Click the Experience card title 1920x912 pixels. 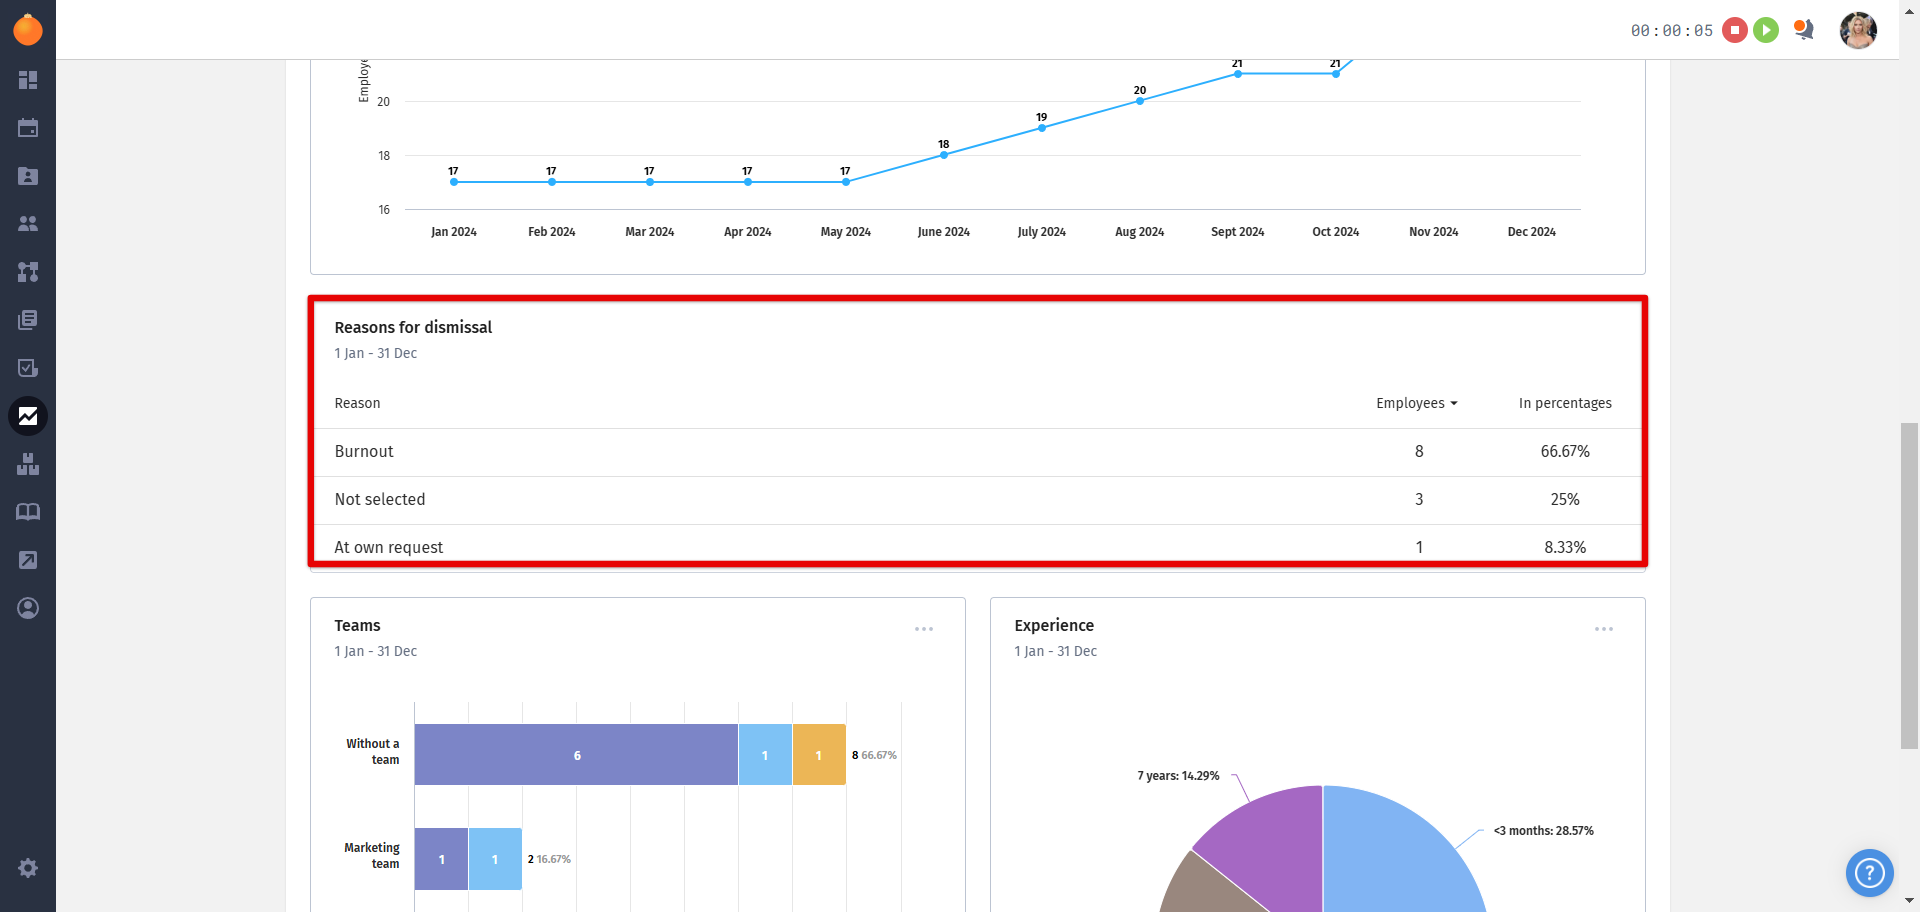(1054, 625)
